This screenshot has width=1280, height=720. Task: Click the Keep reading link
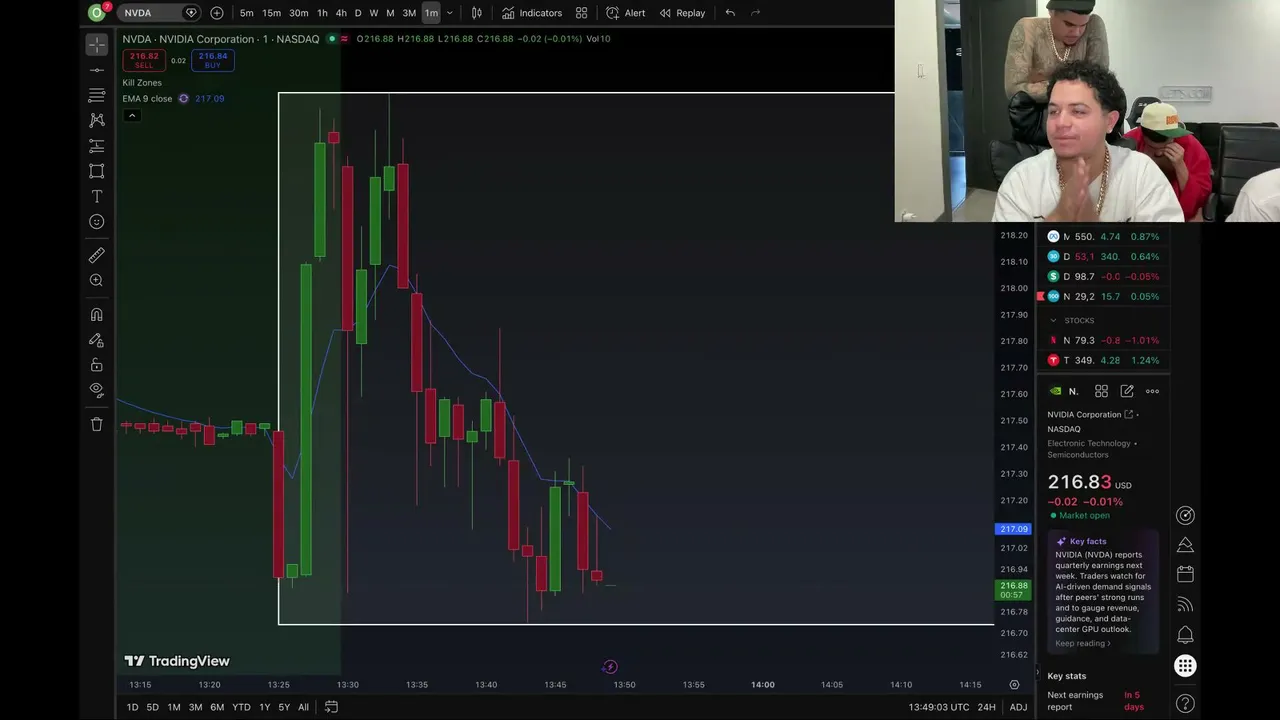point(1083,643)
